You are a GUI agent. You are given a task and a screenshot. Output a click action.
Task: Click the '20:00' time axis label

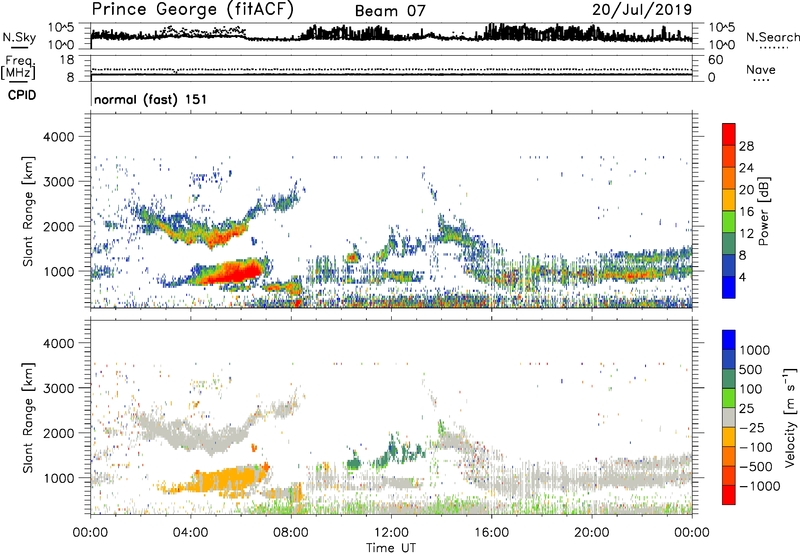pos(591,533)
